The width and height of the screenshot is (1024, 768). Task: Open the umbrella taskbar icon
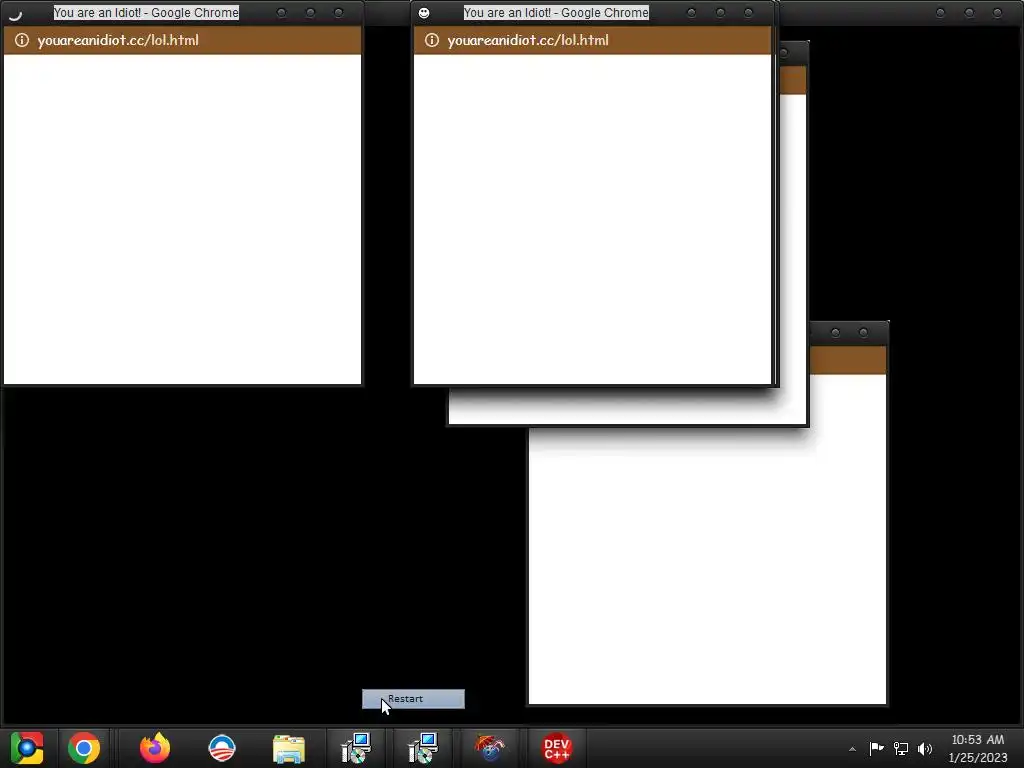(x=490, y=748)
